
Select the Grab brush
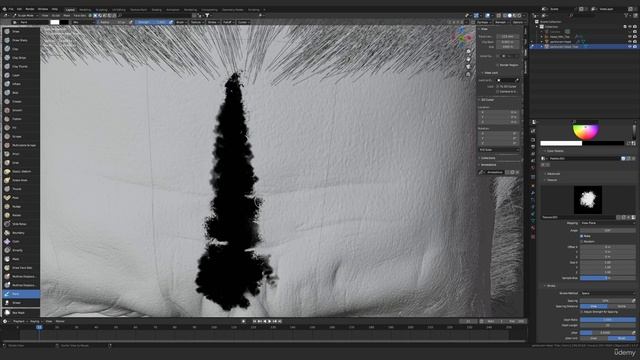click(21, 163)
